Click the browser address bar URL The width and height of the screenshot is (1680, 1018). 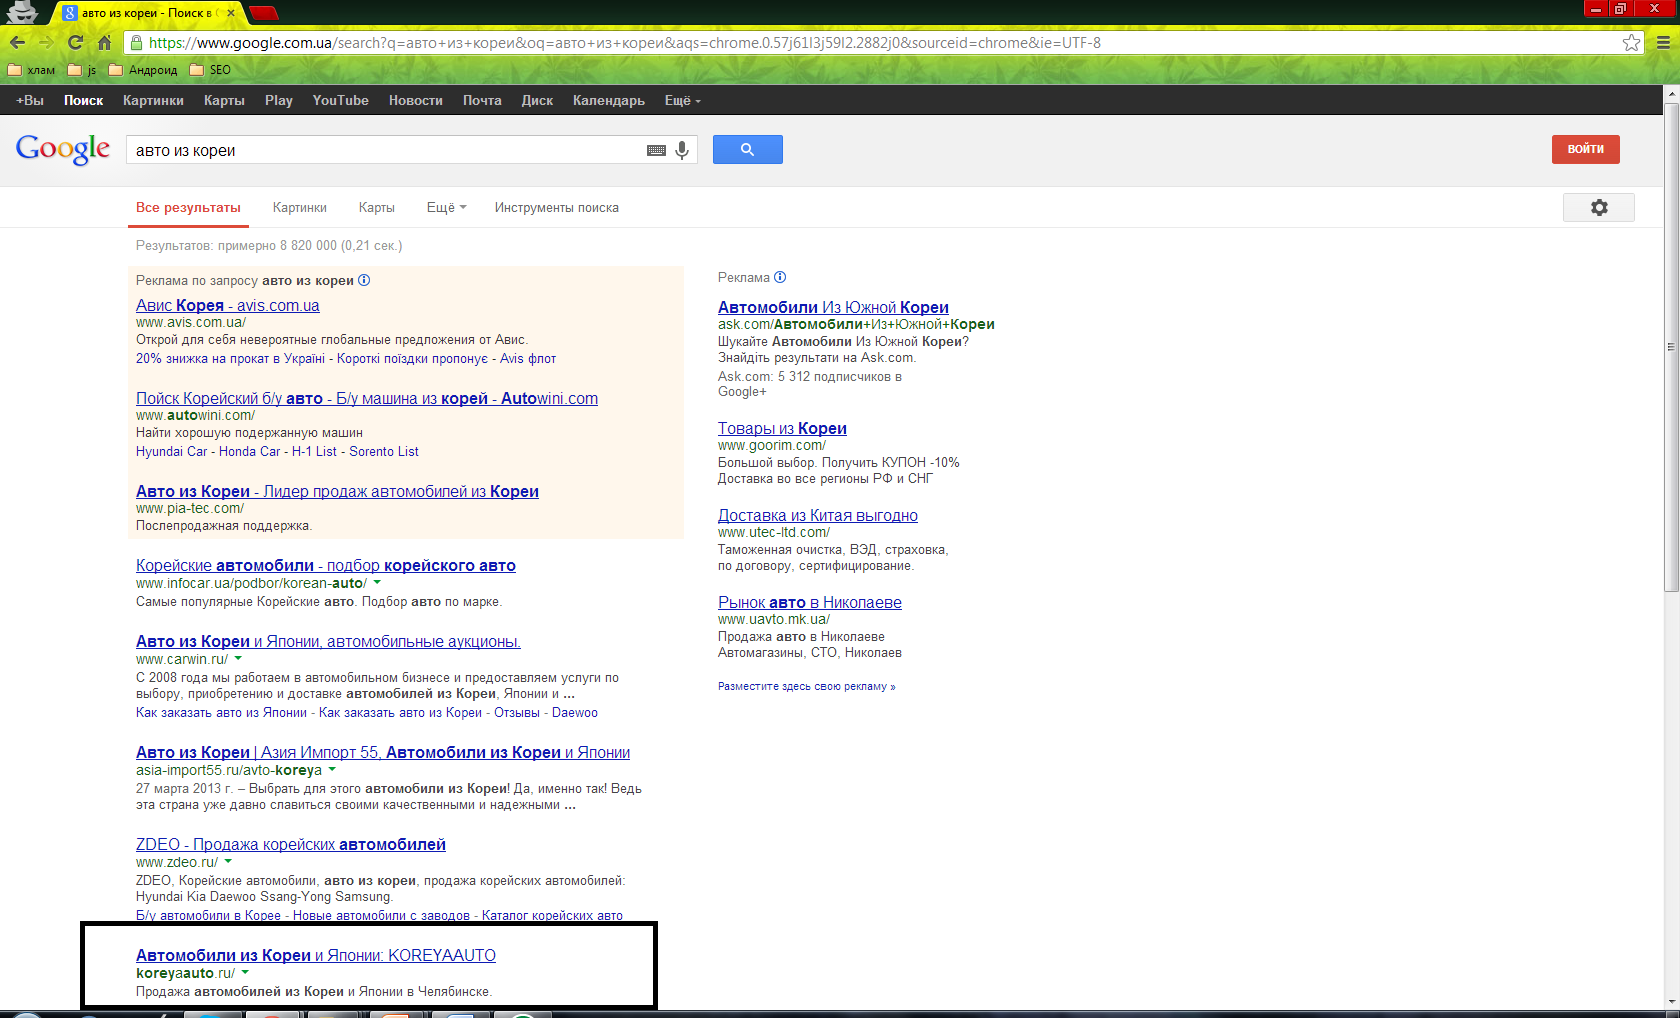tap(625, 42)
